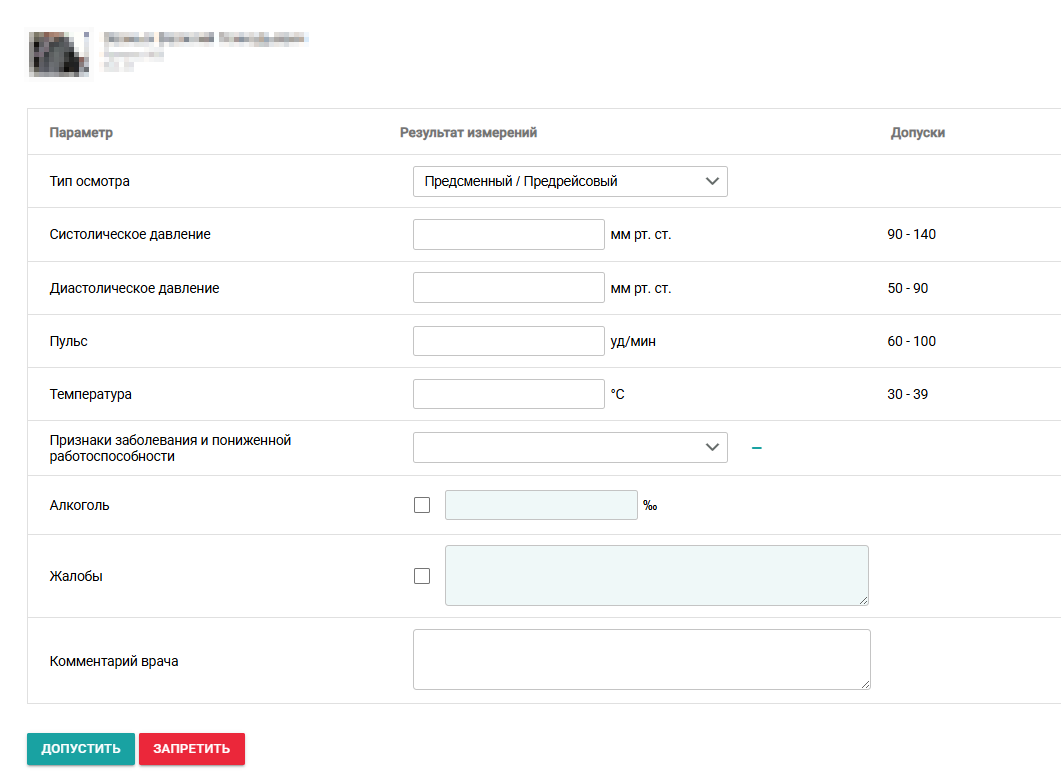
Task: Click the 30 - 39 tolerance value
Action: pyautogui.click(x=907, y=394)
